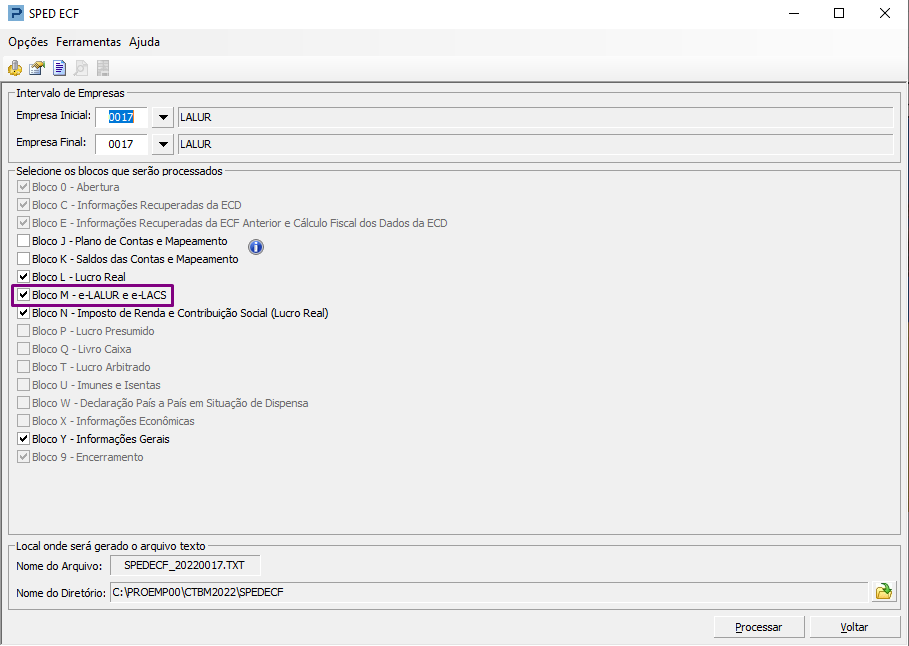Click Bloco C - Informações Recuperadas da ECD checkbox

(x=23, y=205)
